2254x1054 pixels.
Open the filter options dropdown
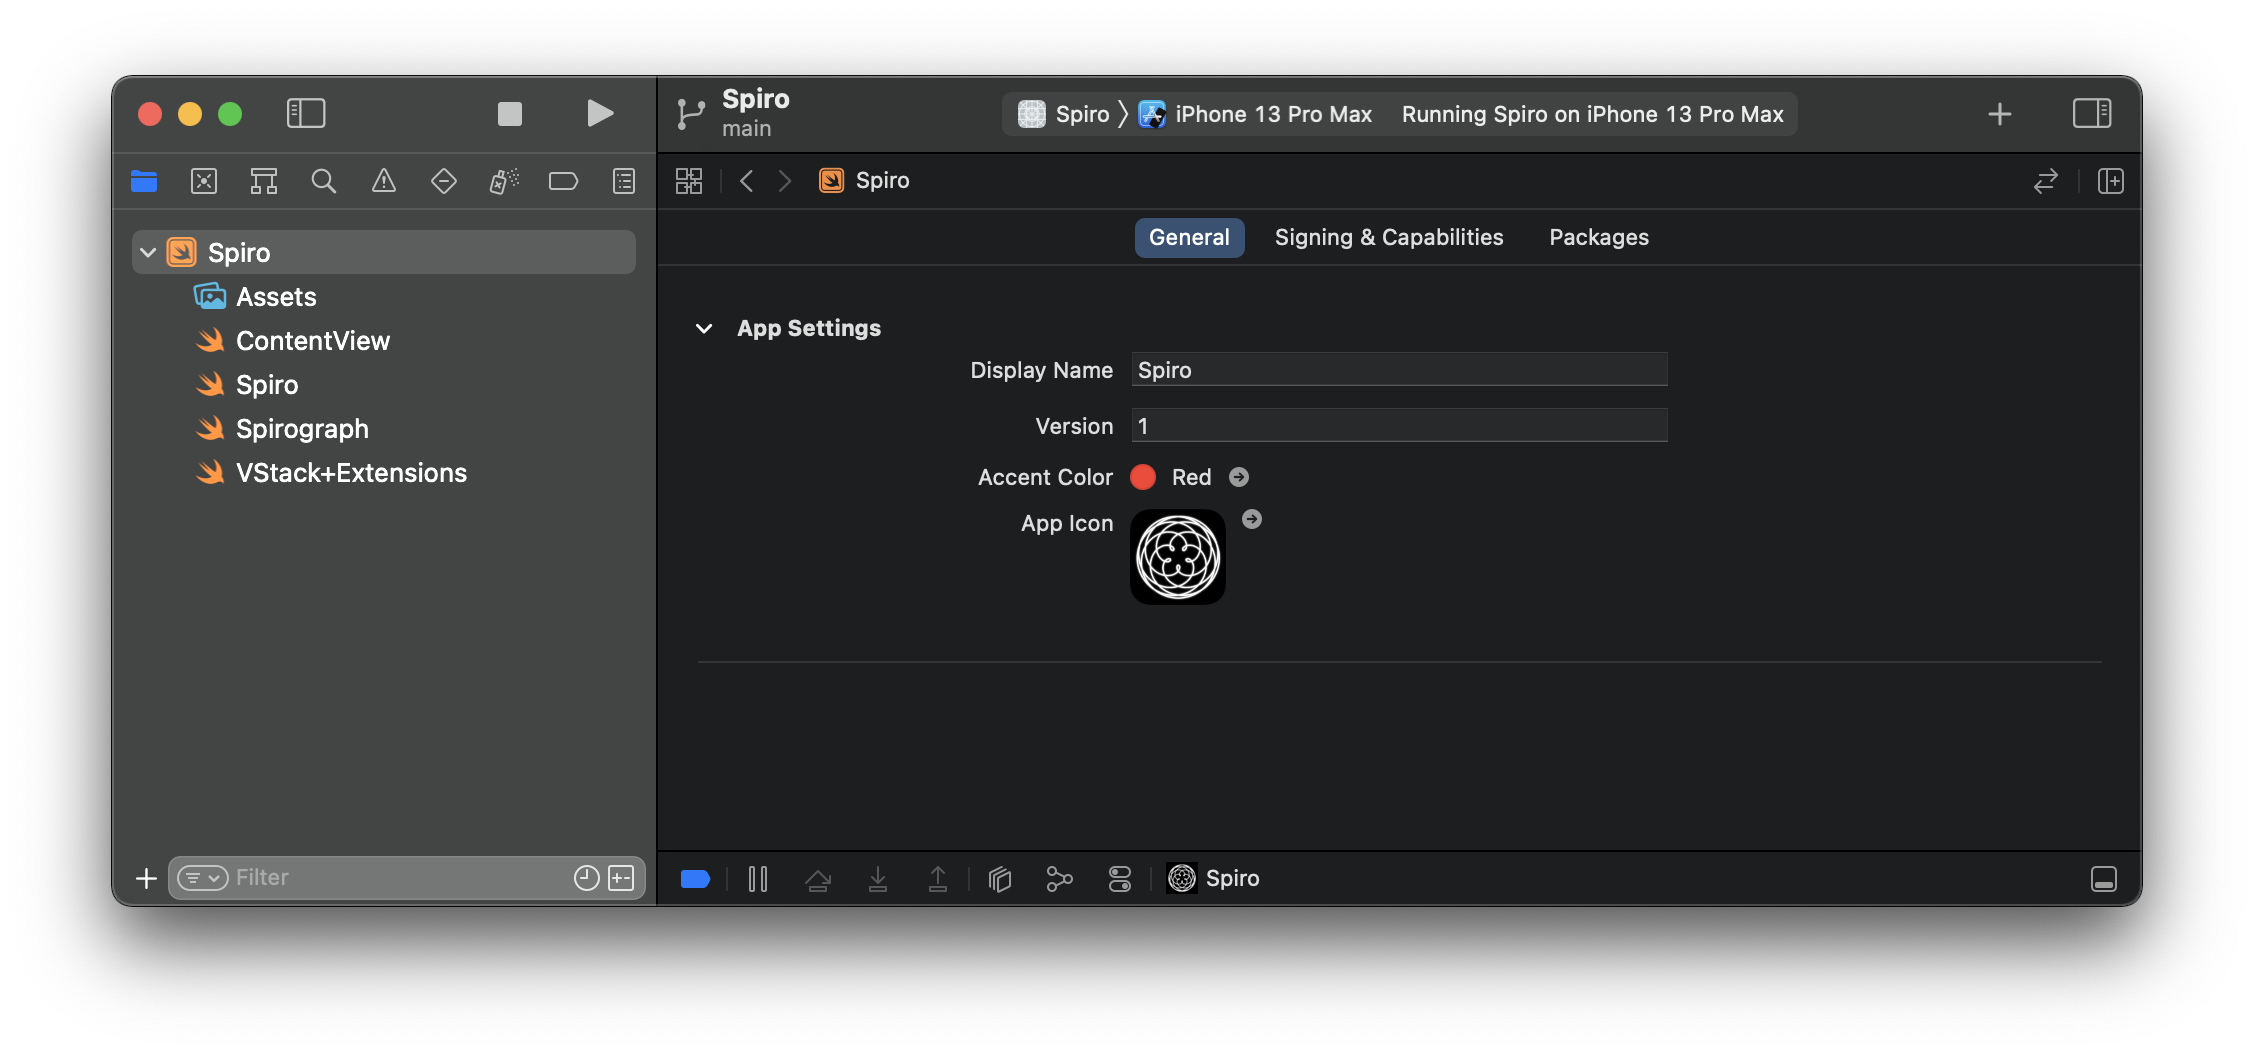[203, 878]
